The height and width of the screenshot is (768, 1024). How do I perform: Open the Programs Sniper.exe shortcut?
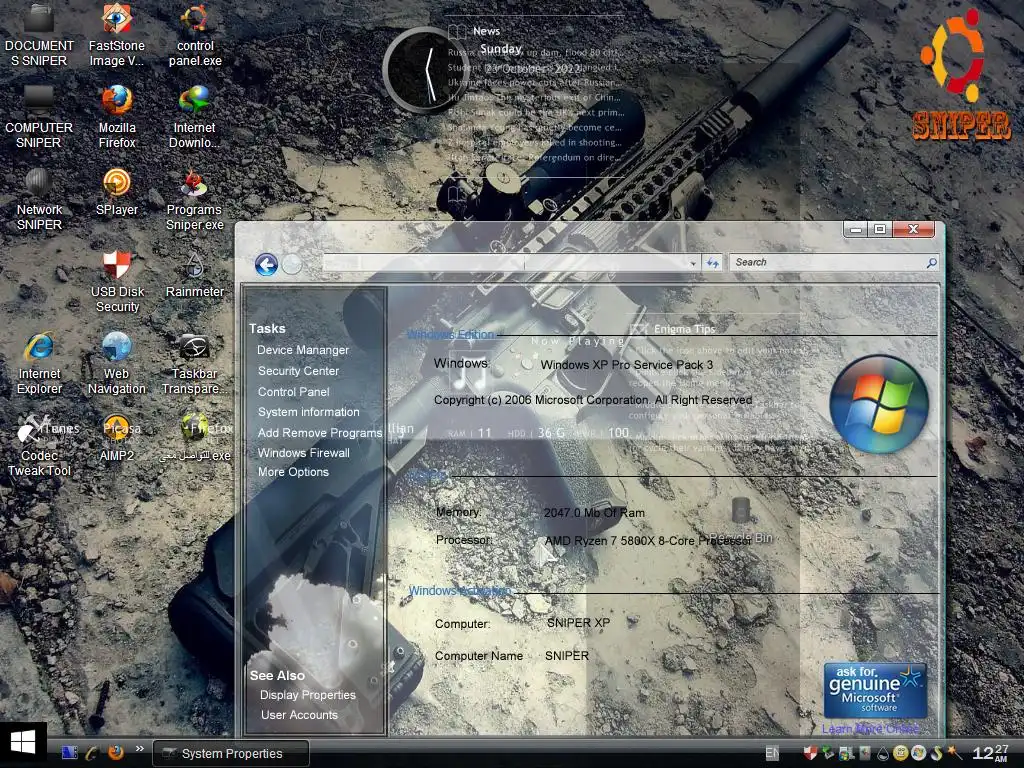pos(195,199)
